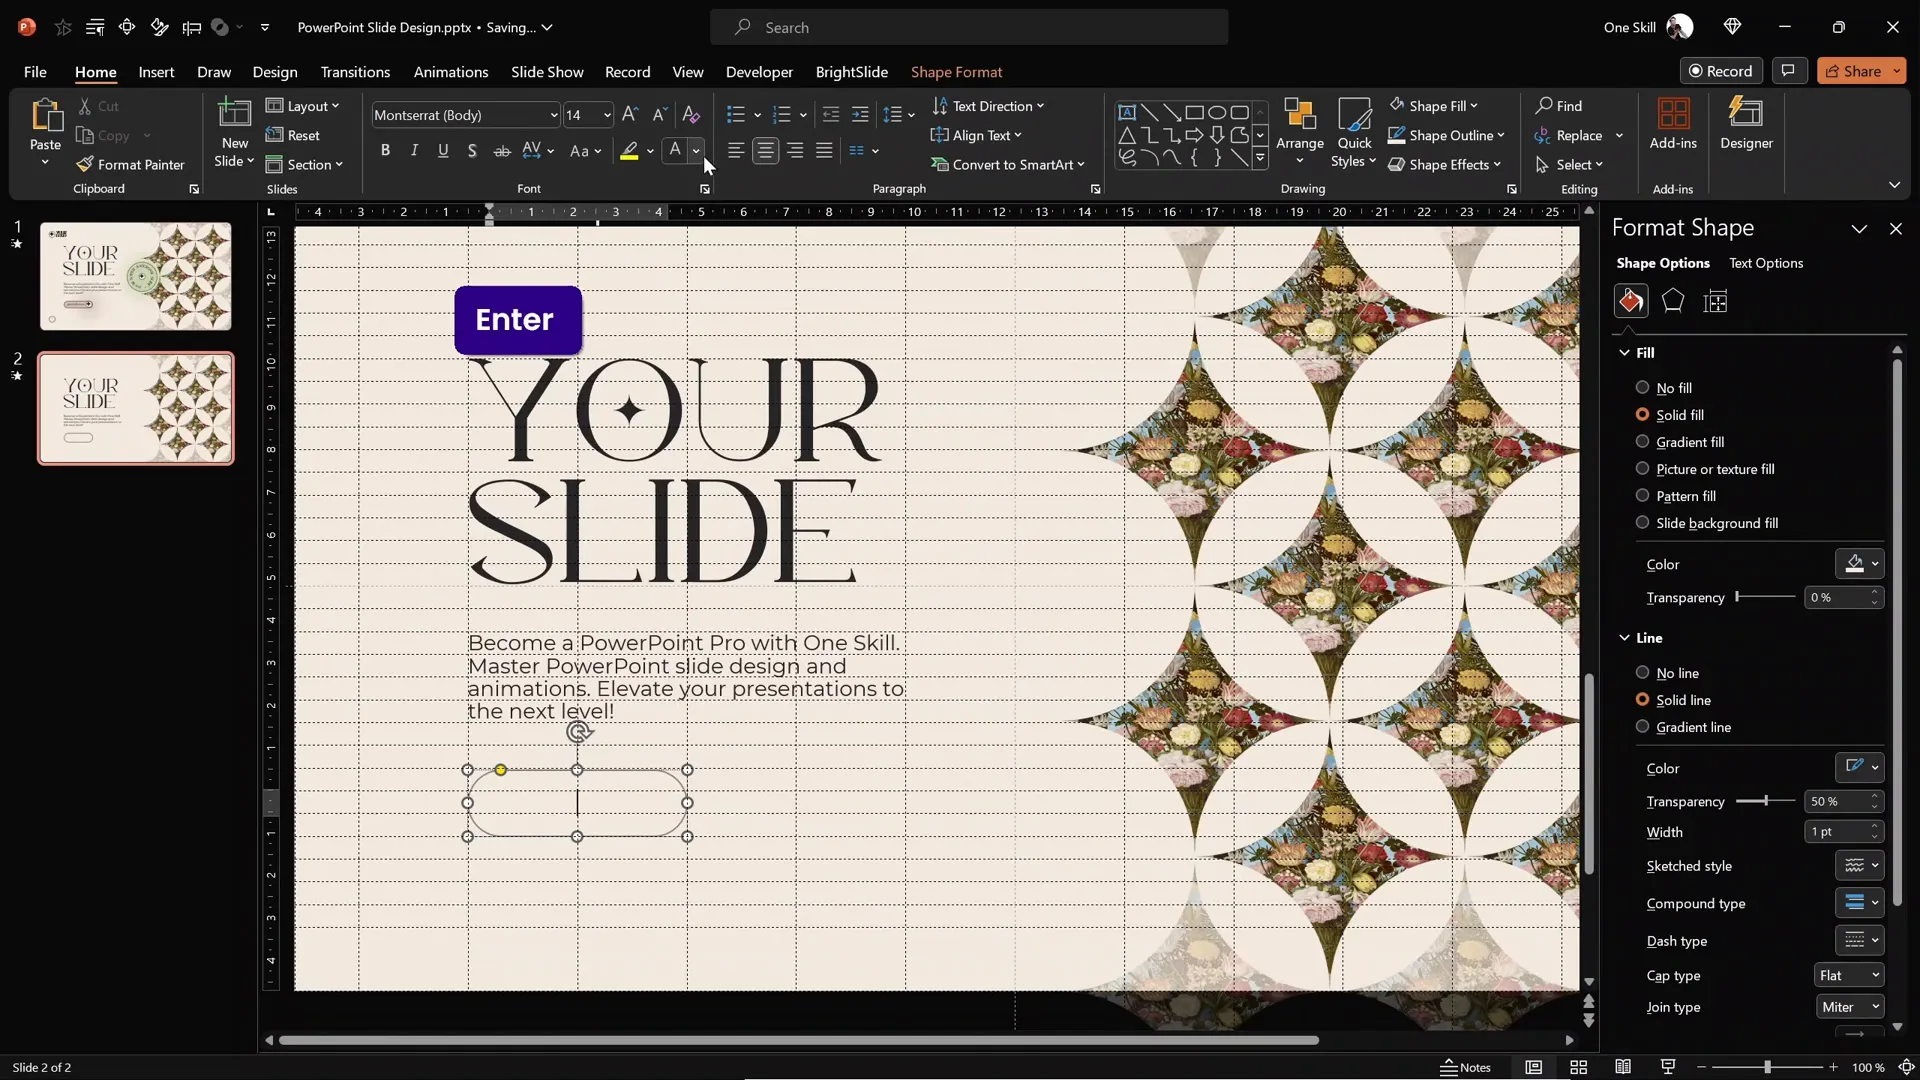
Task: Collapse the Fill section
Action: [1624, 352]
